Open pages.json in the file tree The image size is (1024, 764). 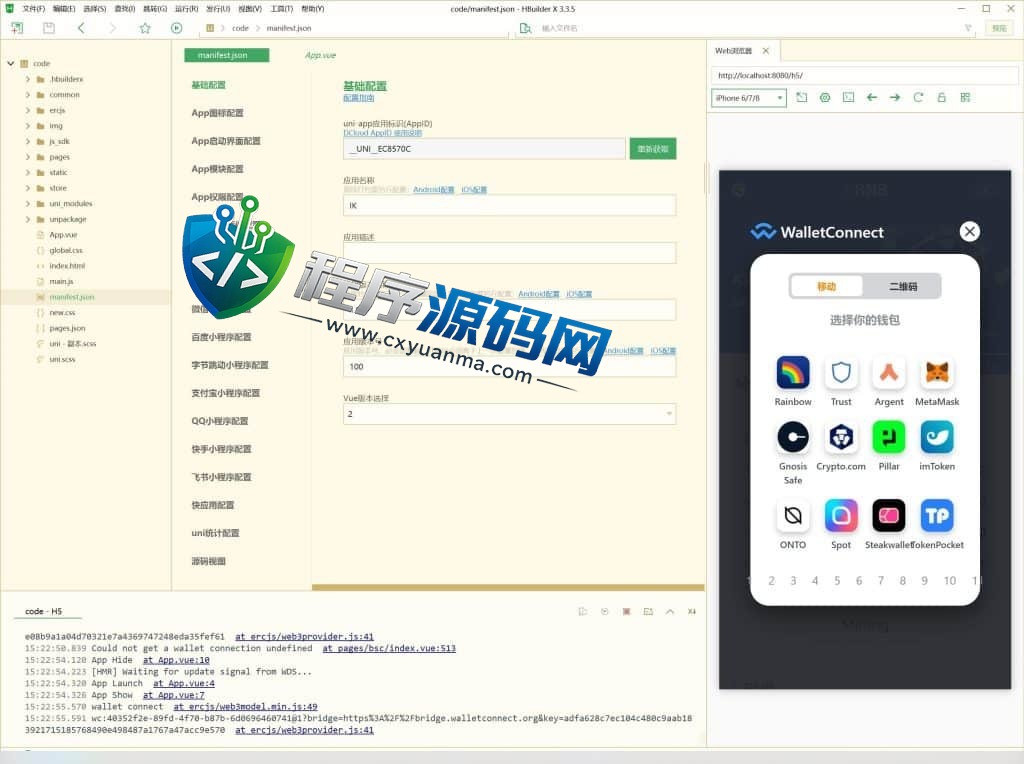tap(67, 328)
